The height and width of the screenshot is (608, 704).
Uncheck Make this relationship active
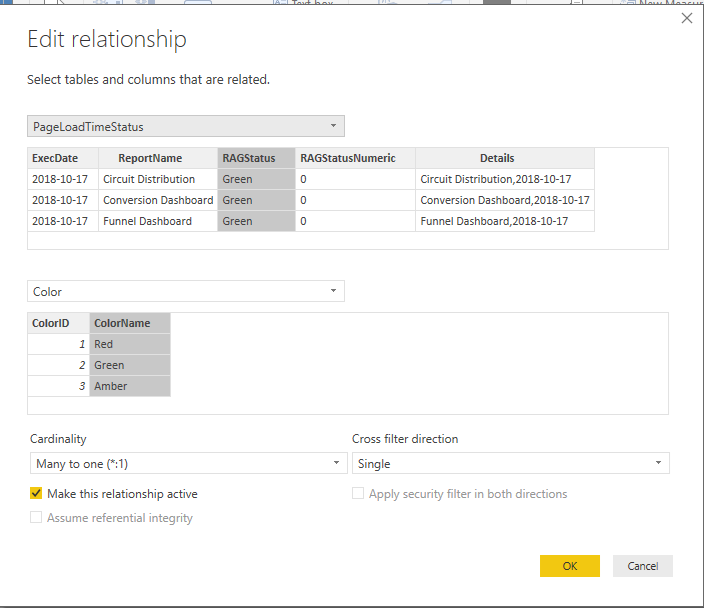(x=36, y=493)
